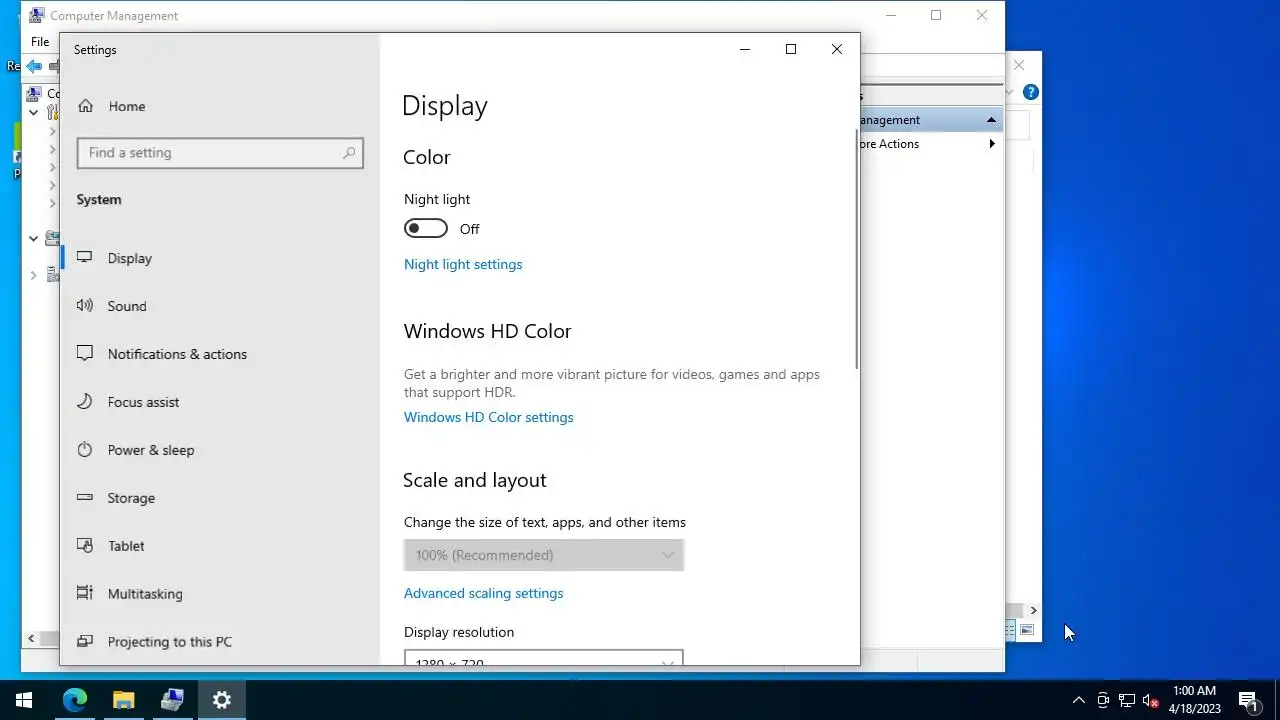
Task: Click the Tablet label in the sidebar
Action: click(x=126, y=546)
